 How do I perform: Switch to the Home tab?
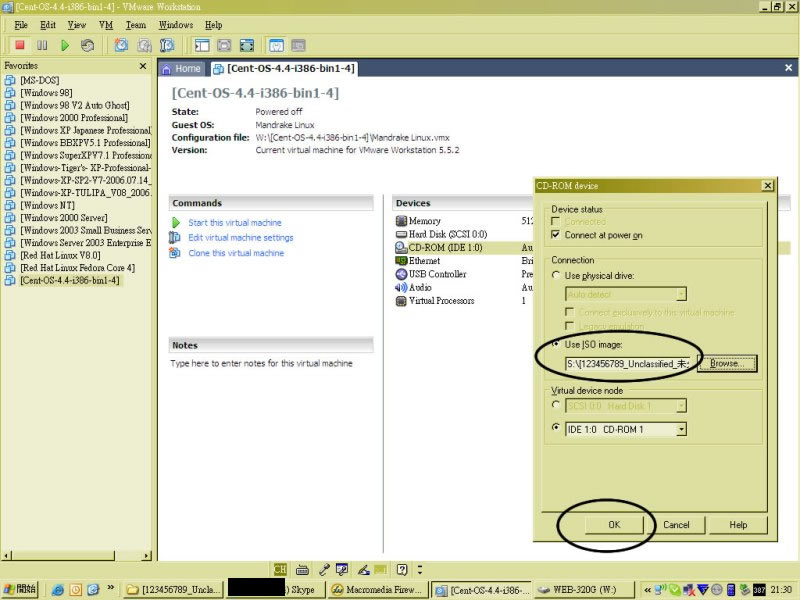pyautogui.click(x=182, y=69)
